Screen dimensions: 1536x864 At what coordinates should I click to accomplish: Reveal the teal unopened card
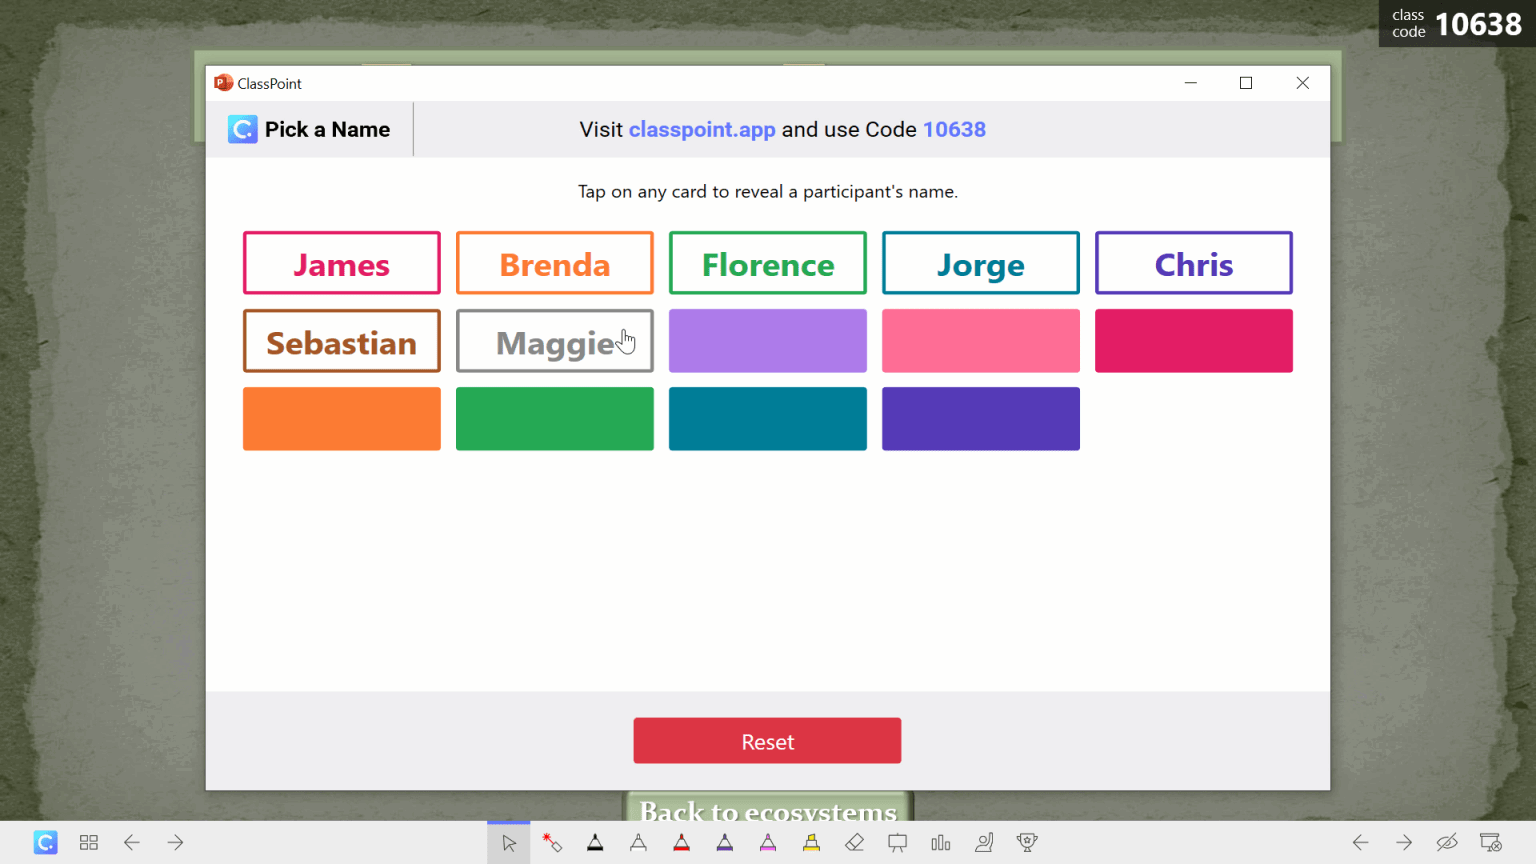767,418
